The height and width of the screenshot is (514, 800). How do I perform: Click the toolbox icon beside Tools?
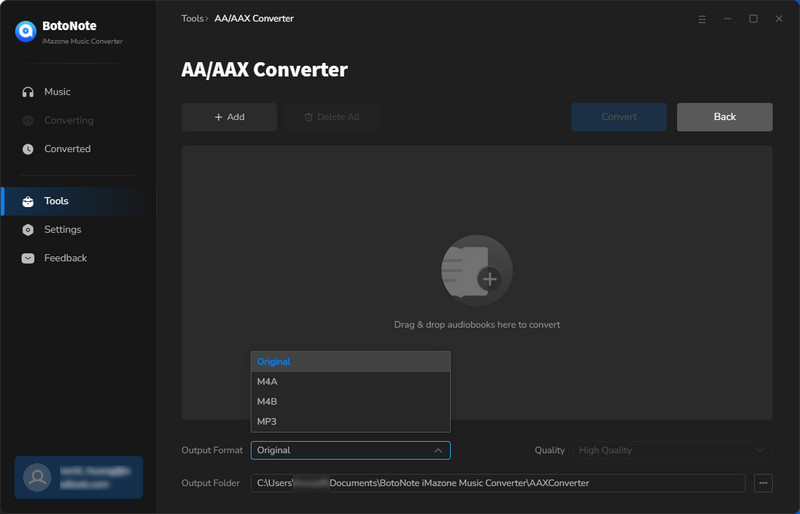(x=28, y=201)
